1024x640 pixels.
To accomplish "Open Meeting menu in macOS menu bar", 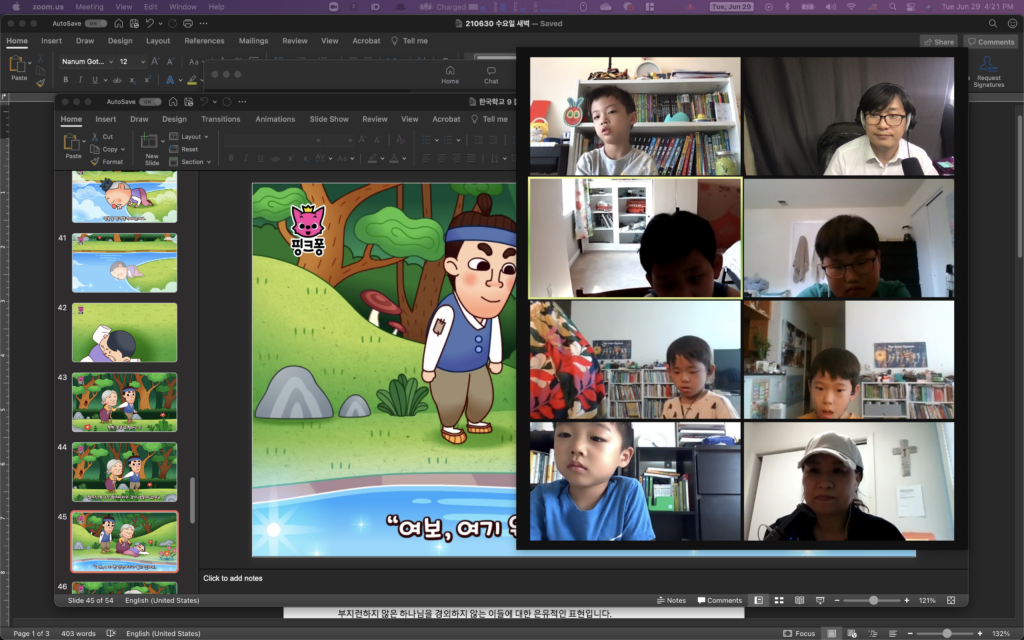I will (89, 6).
